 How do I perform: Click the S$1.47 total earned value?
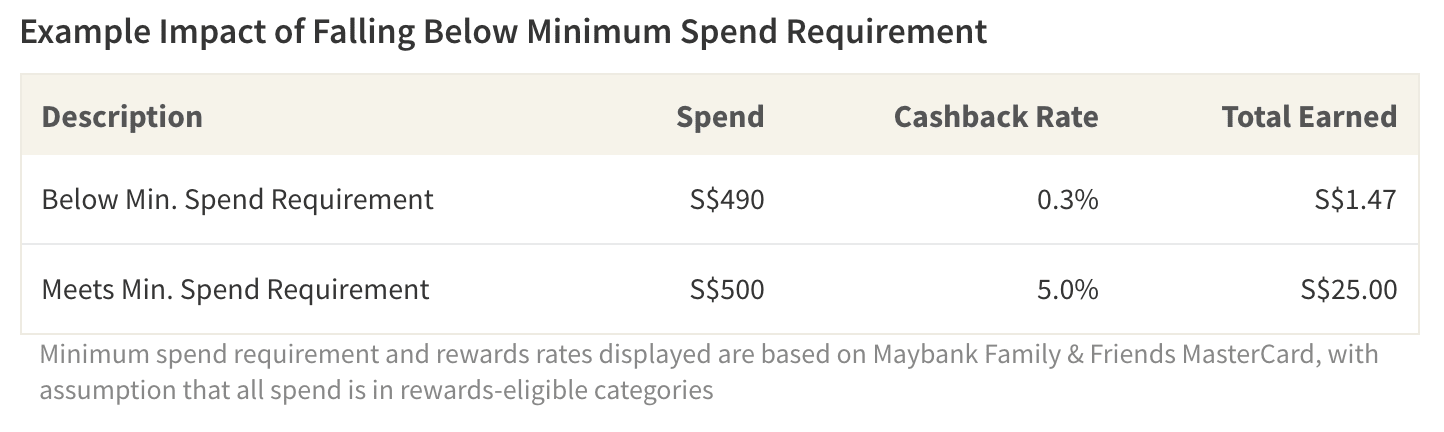pyautogui.click(x=1356, y=199)
